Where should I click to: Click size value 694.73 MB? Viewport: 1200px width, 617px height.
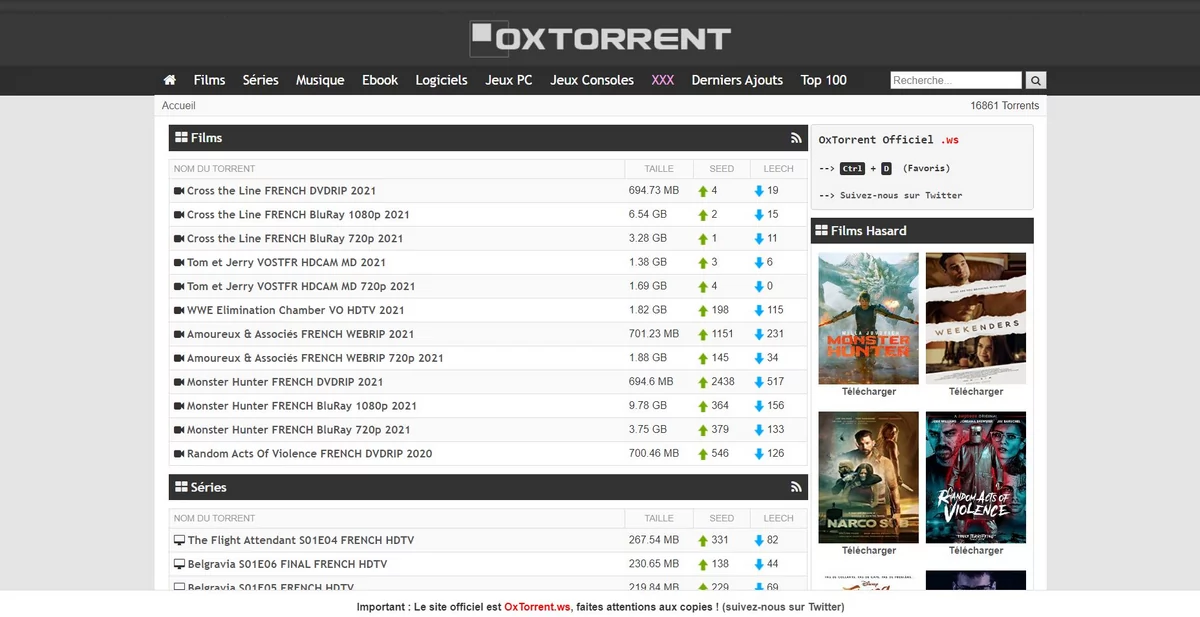point(654,191)
